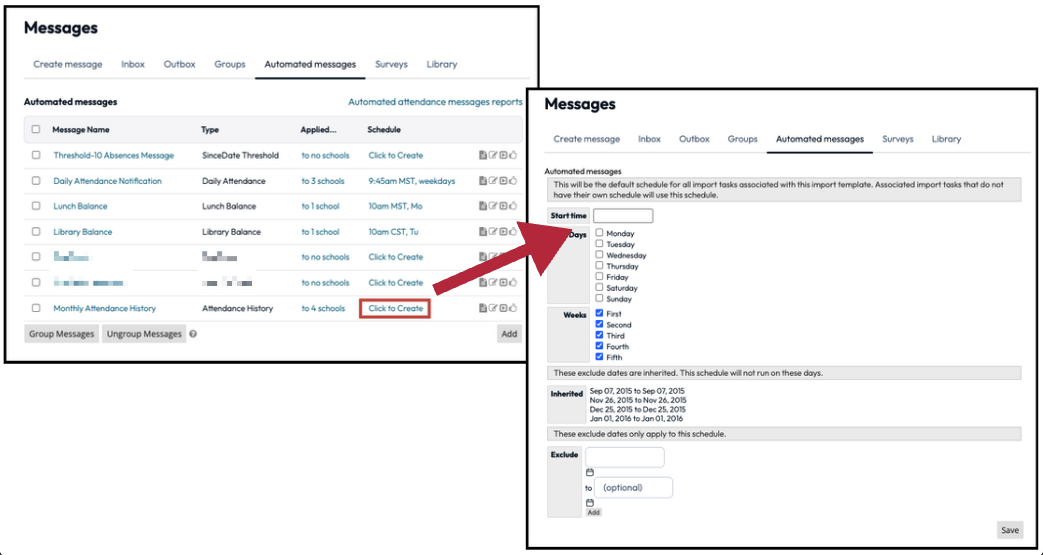The height and width of the screenshot is (555, 1043).
Task: Toggle the select-all checkbox in table header
Action: 36,129
